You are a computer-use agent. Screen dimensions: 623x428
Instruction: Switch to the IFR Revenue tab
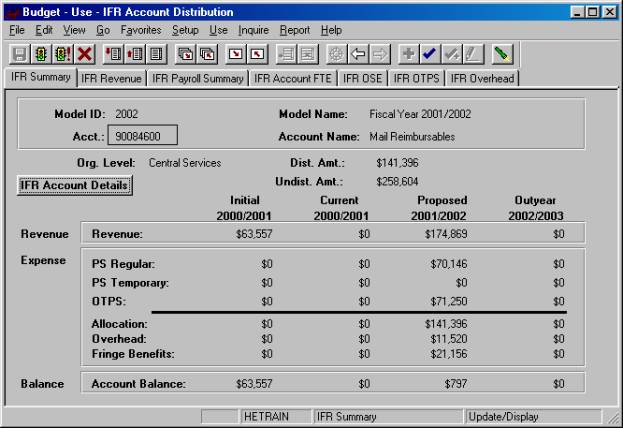coord(111,77)
